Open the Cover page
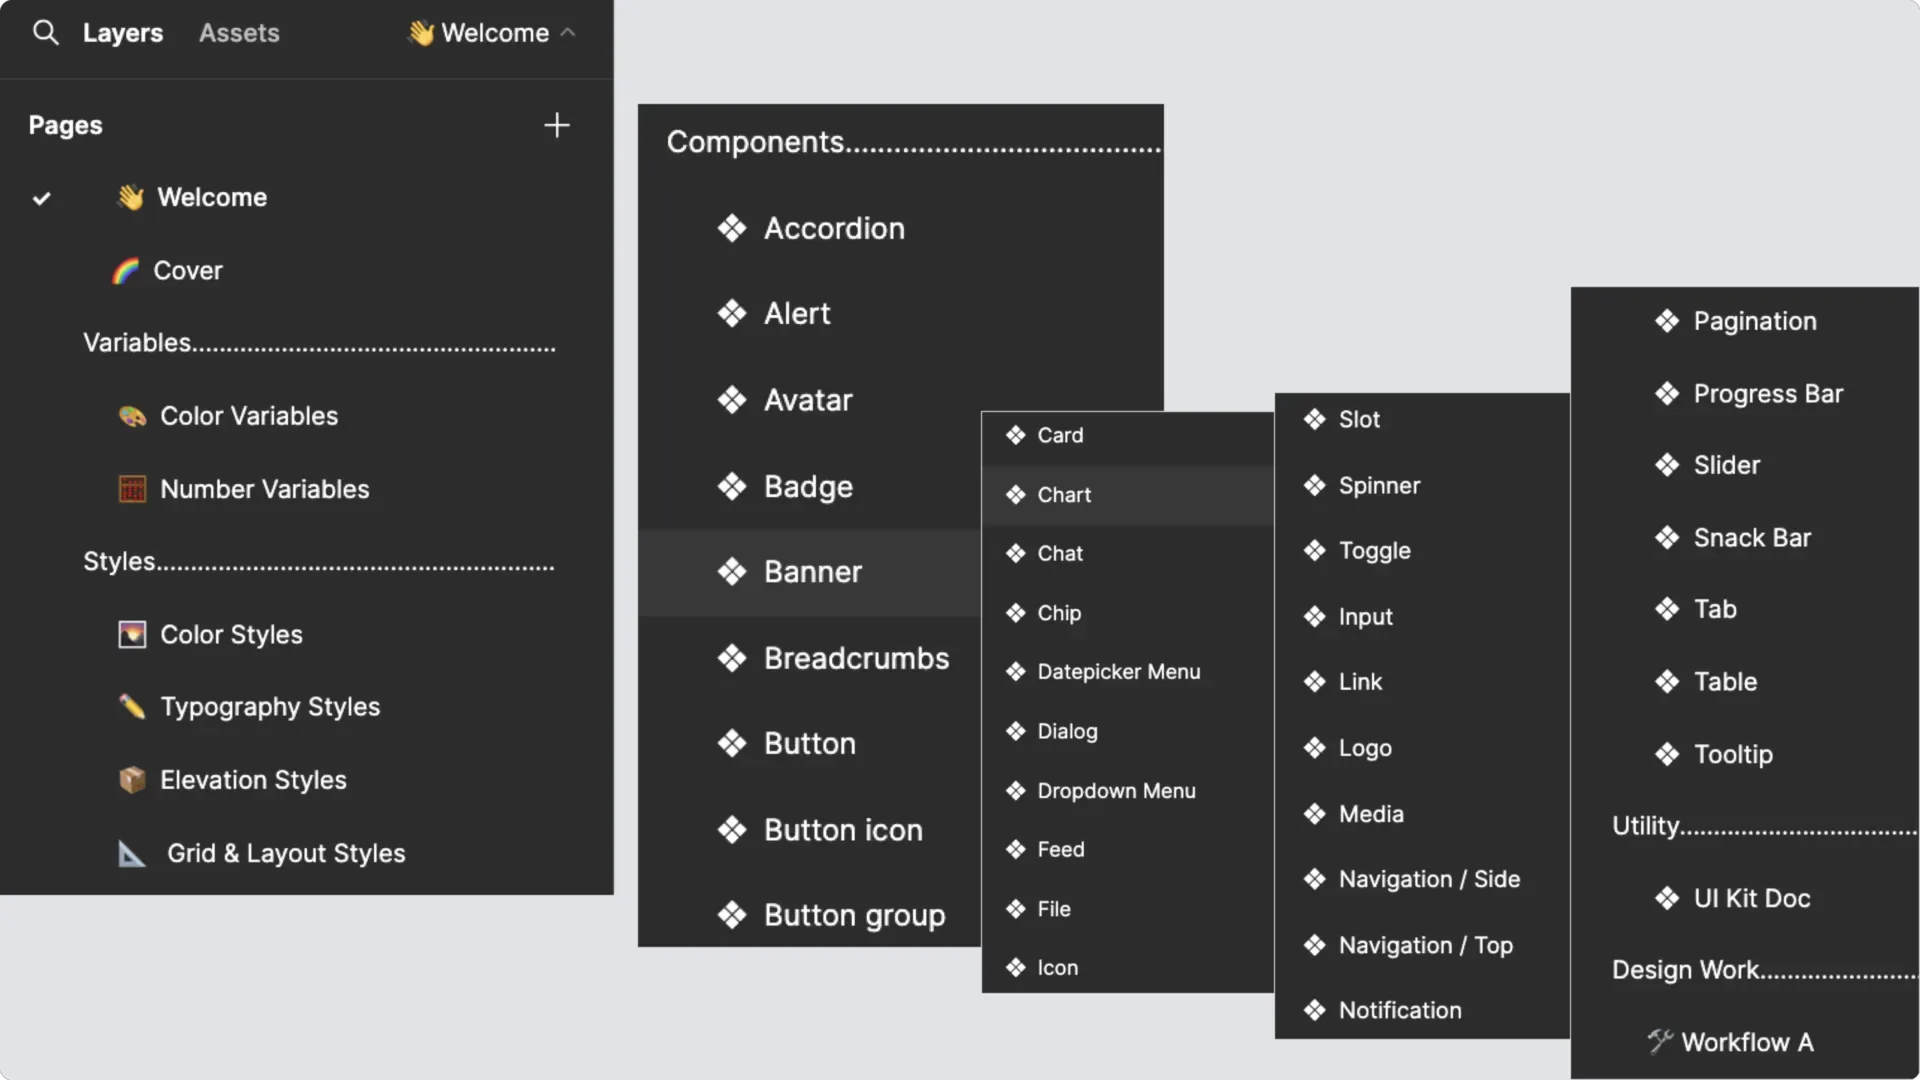 pos(188,270)
